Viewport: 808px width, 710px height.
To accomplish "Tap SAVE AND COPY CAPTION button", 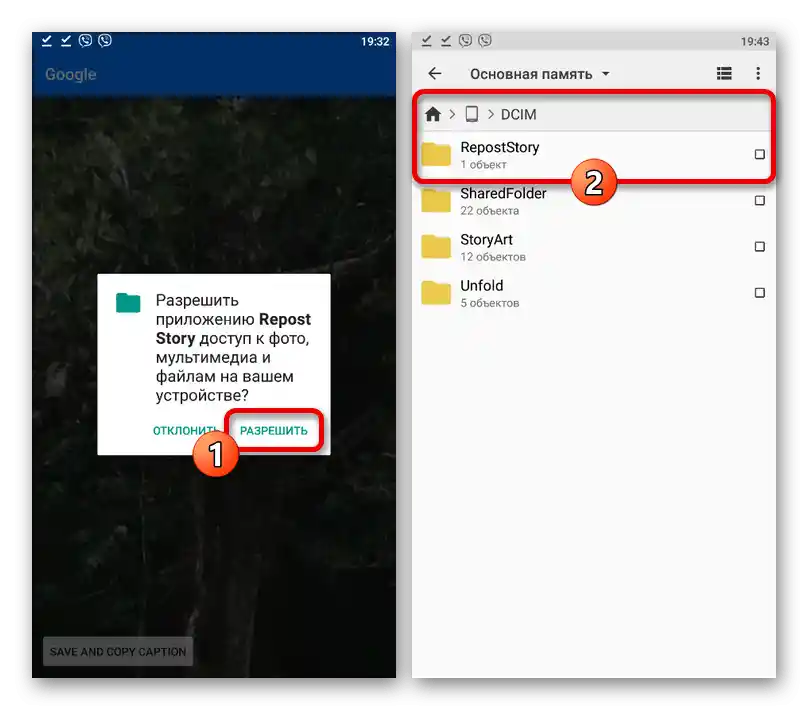I will pyautogui.click(x=118, y=651).
